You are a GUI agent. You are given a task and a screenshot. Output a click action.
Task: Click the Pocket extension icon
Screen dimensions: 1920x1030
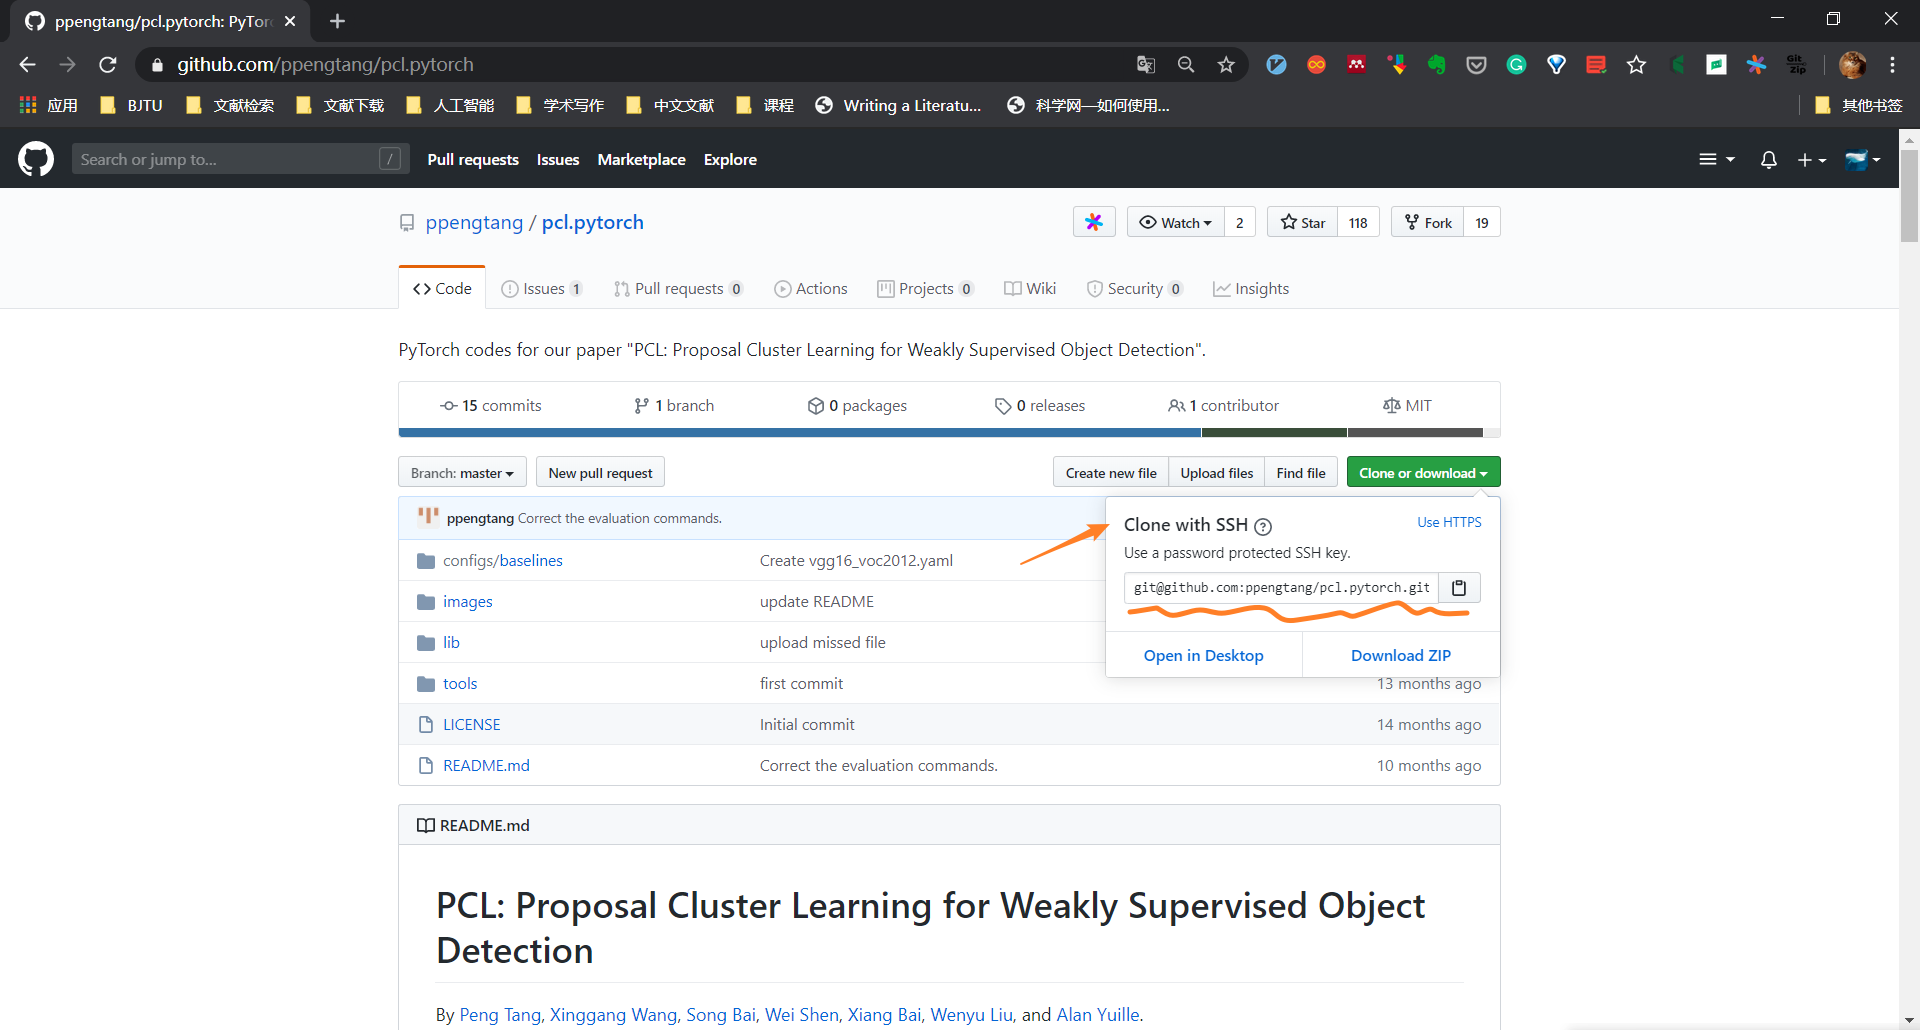click(x=1476, y=65)
